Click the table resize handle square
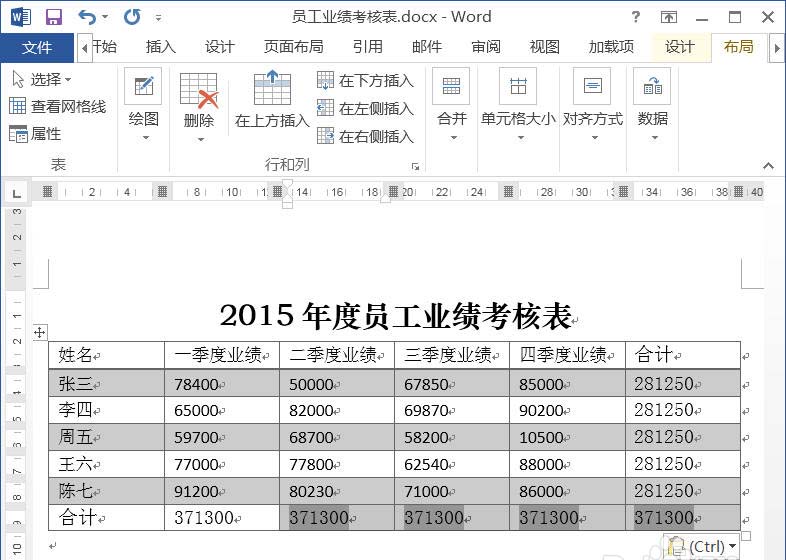Viewport: 786px width, 560px height. [746, 536]
